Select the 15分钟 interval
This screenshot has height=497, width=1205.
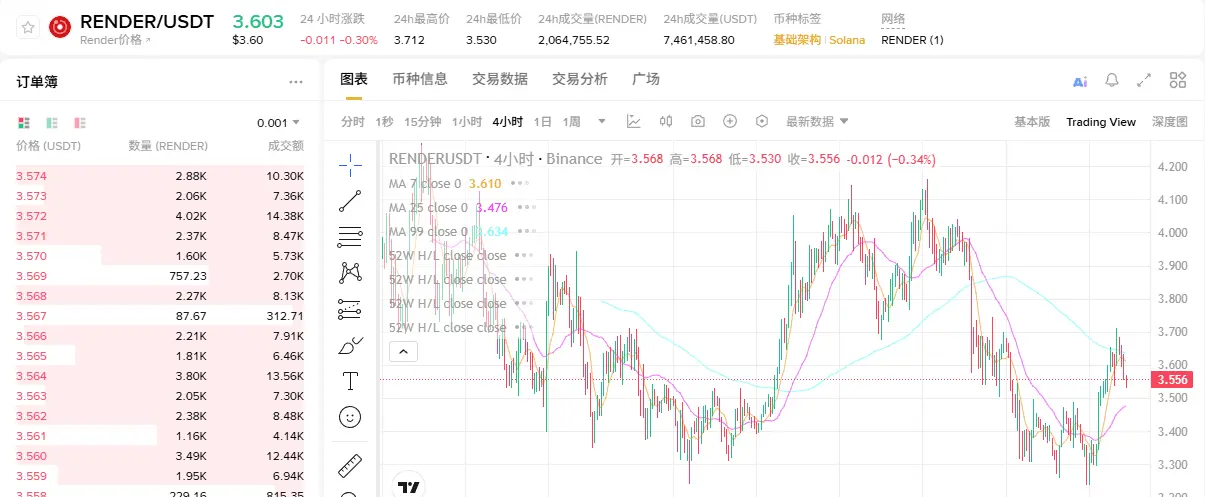pyautogui.click(x=422, y=122)
